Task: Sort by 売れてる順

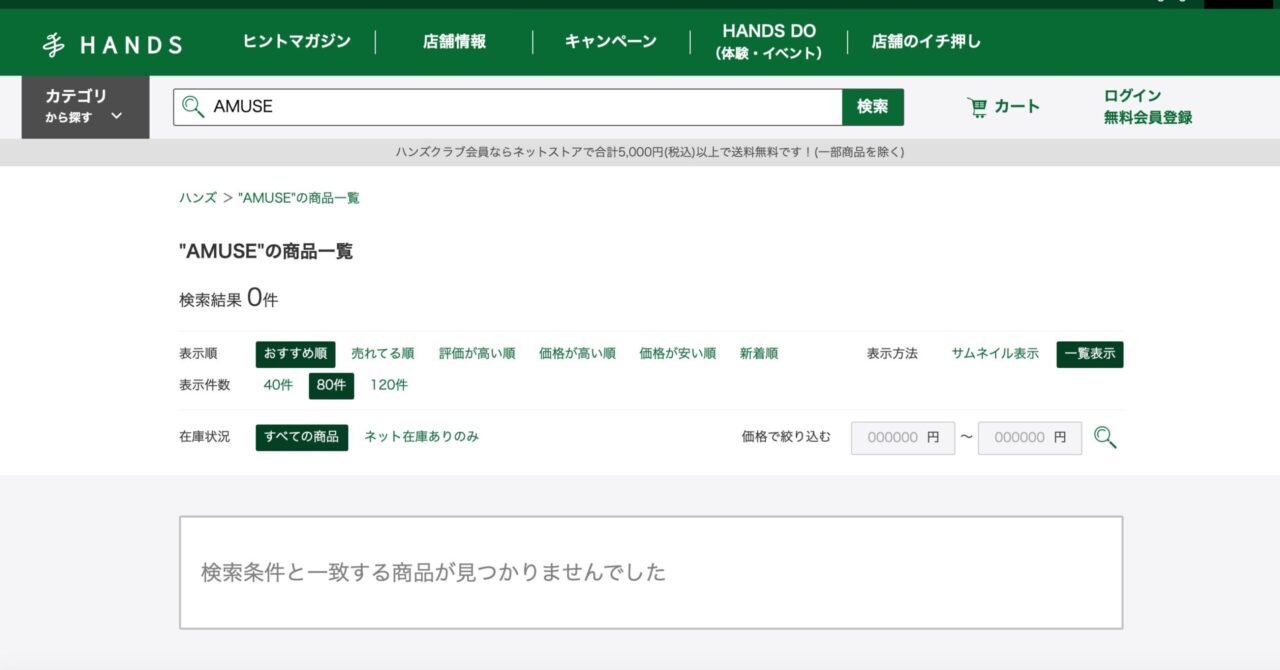Action: [383, 354]
